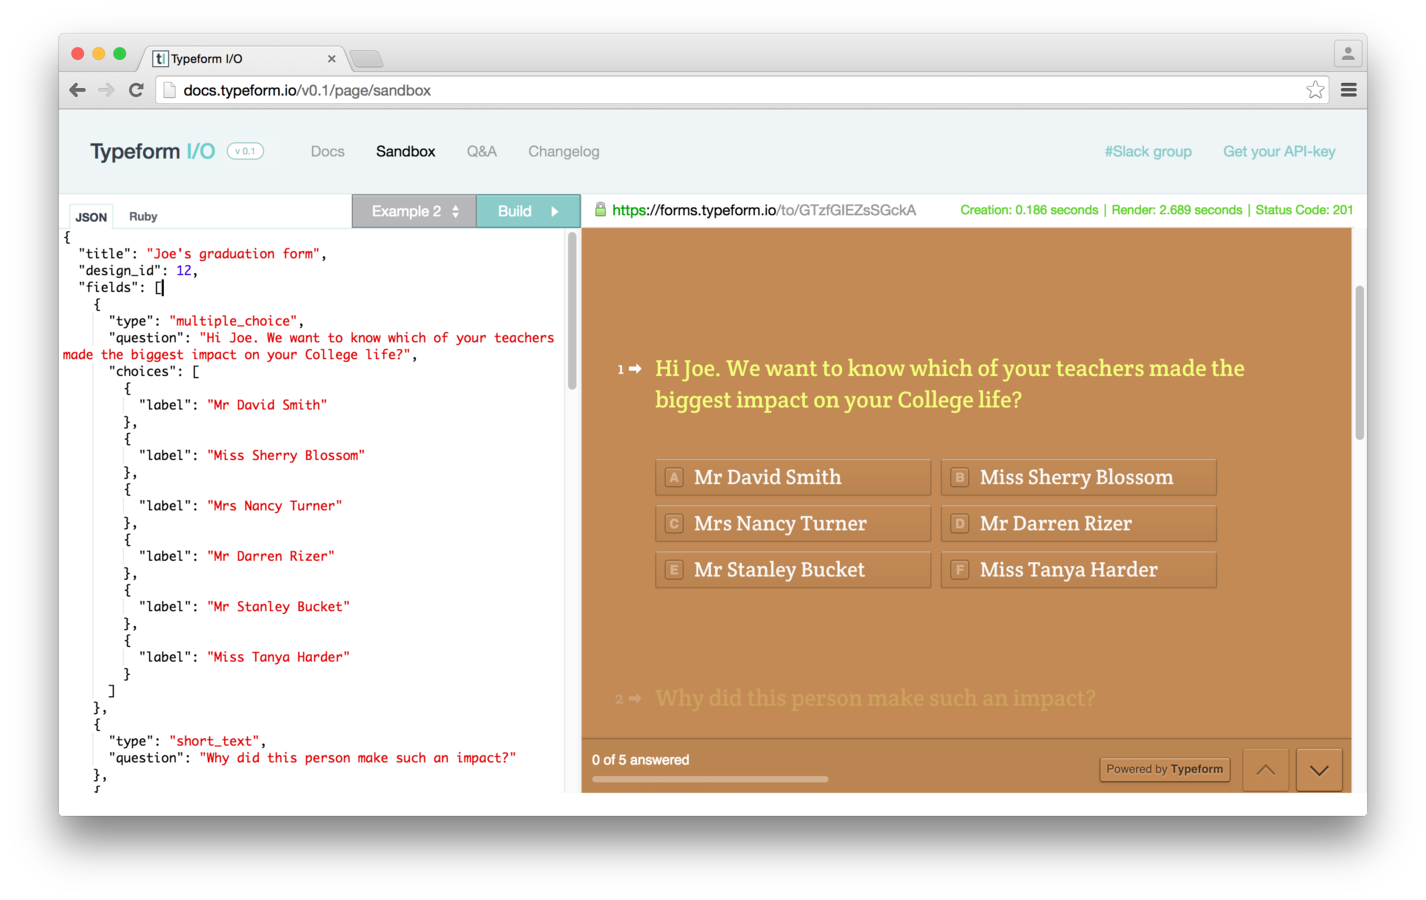
Task: Click the E key badge icon
Action: click(x=674, y=570)
